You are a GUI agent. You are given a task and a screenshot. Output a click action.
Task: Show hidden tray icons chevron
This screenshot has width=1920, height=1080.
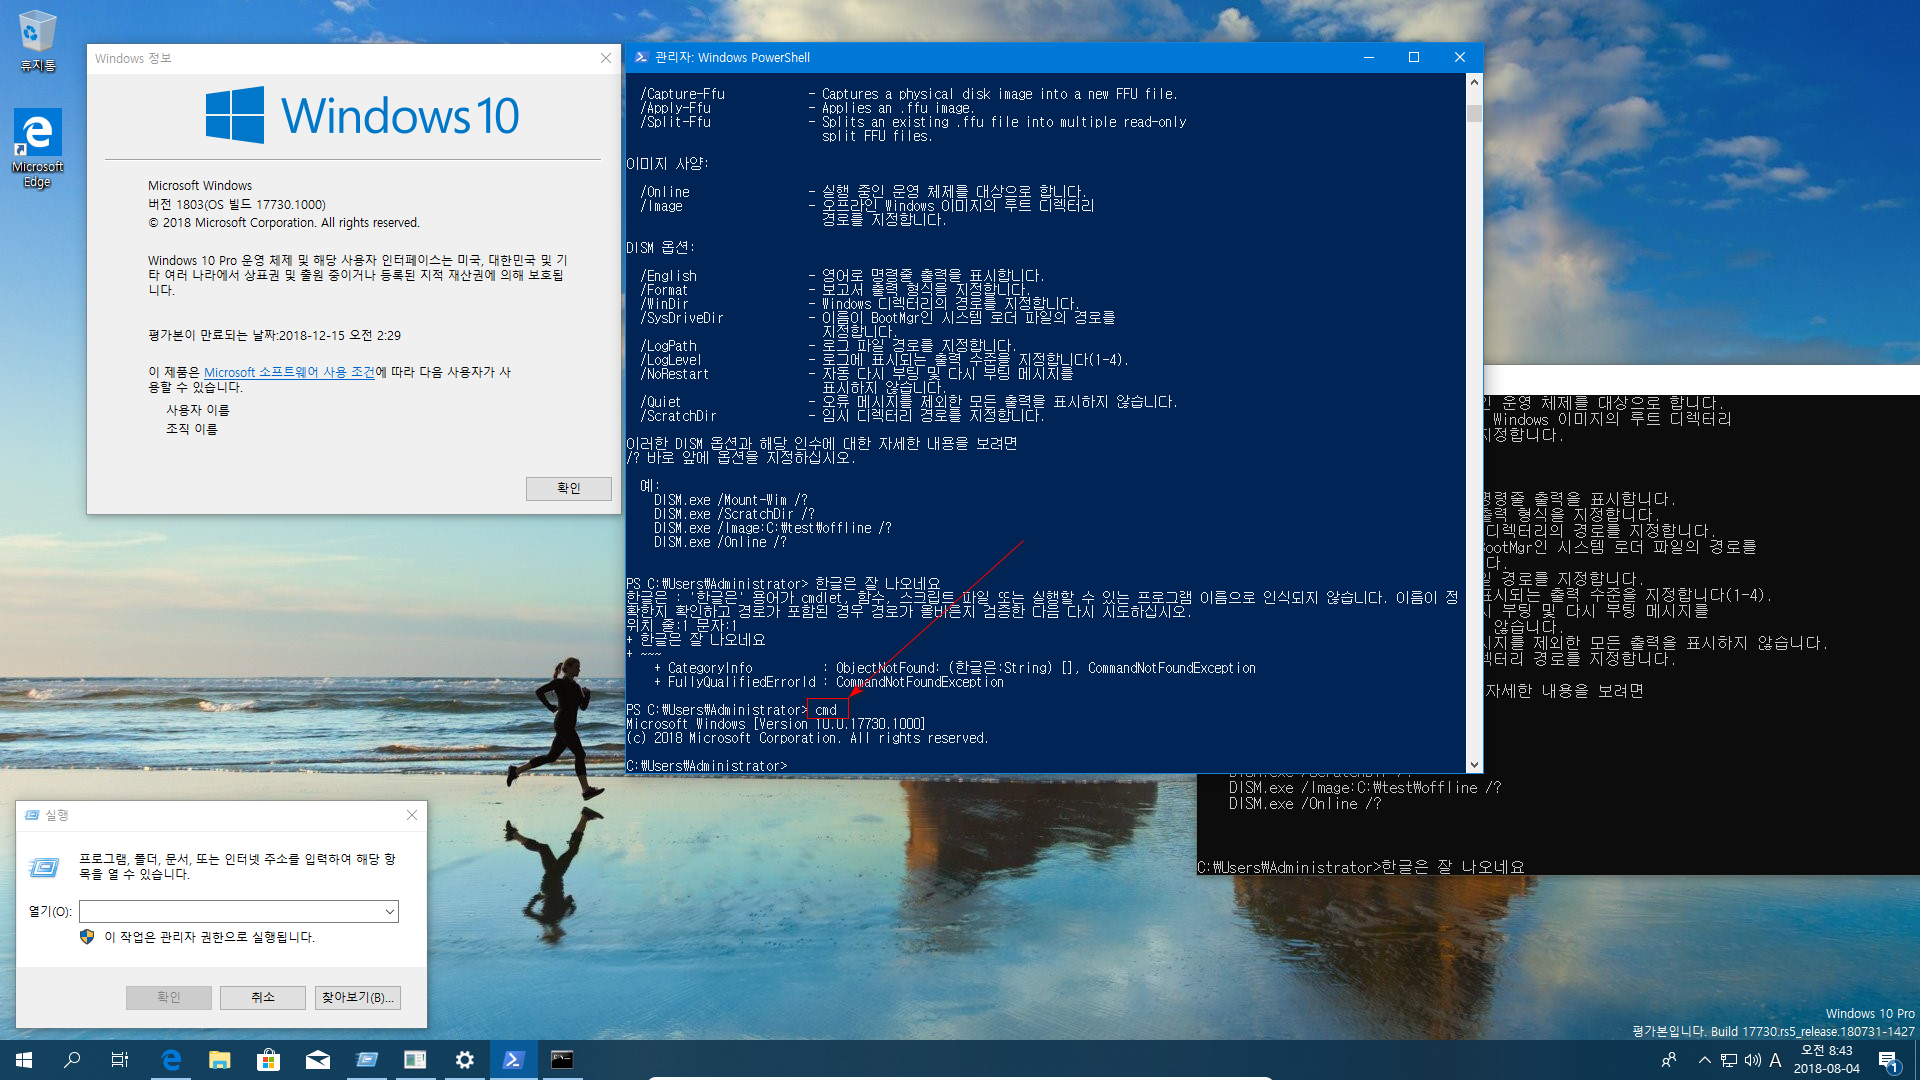1705,1060
